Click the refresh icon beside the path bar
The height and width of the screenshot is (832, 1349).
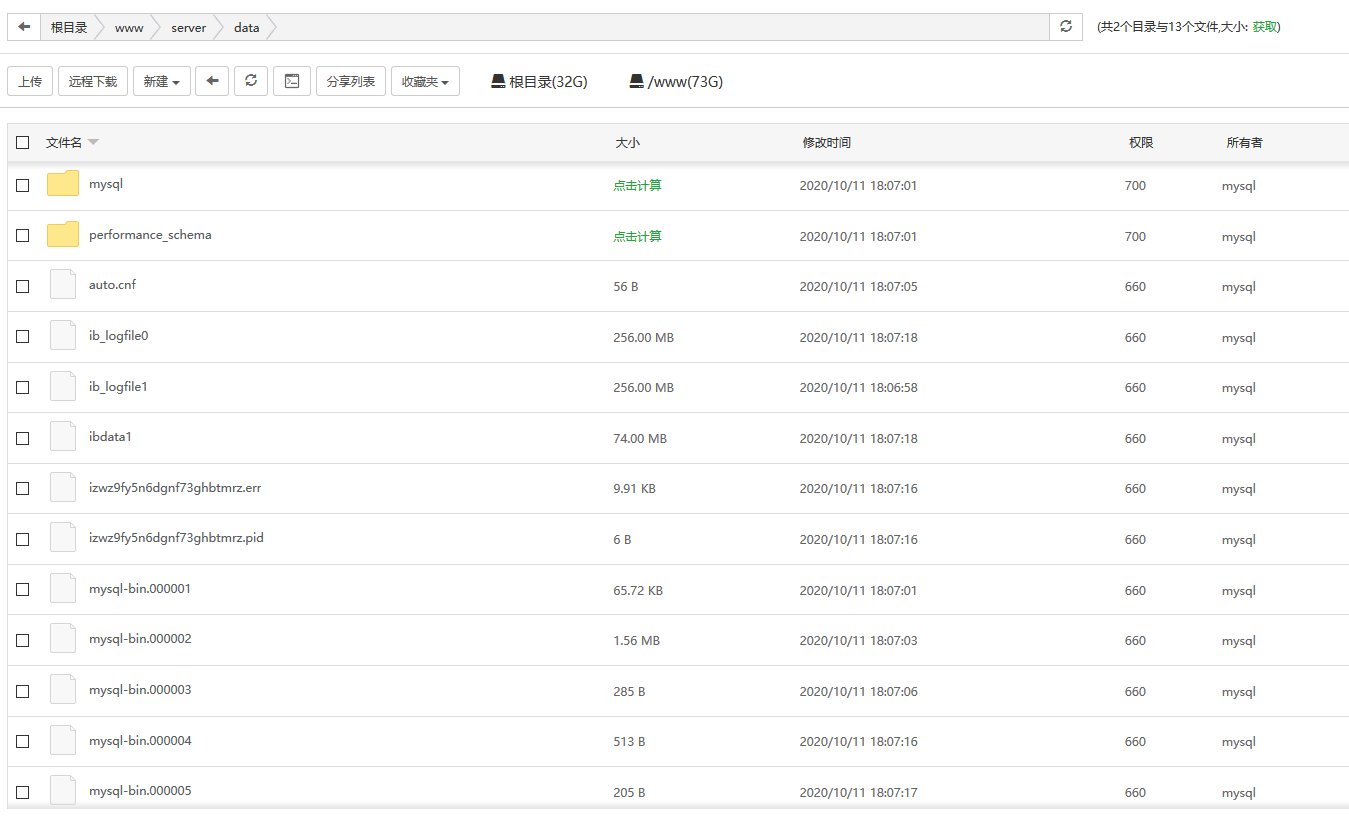tap(1066, 27)
